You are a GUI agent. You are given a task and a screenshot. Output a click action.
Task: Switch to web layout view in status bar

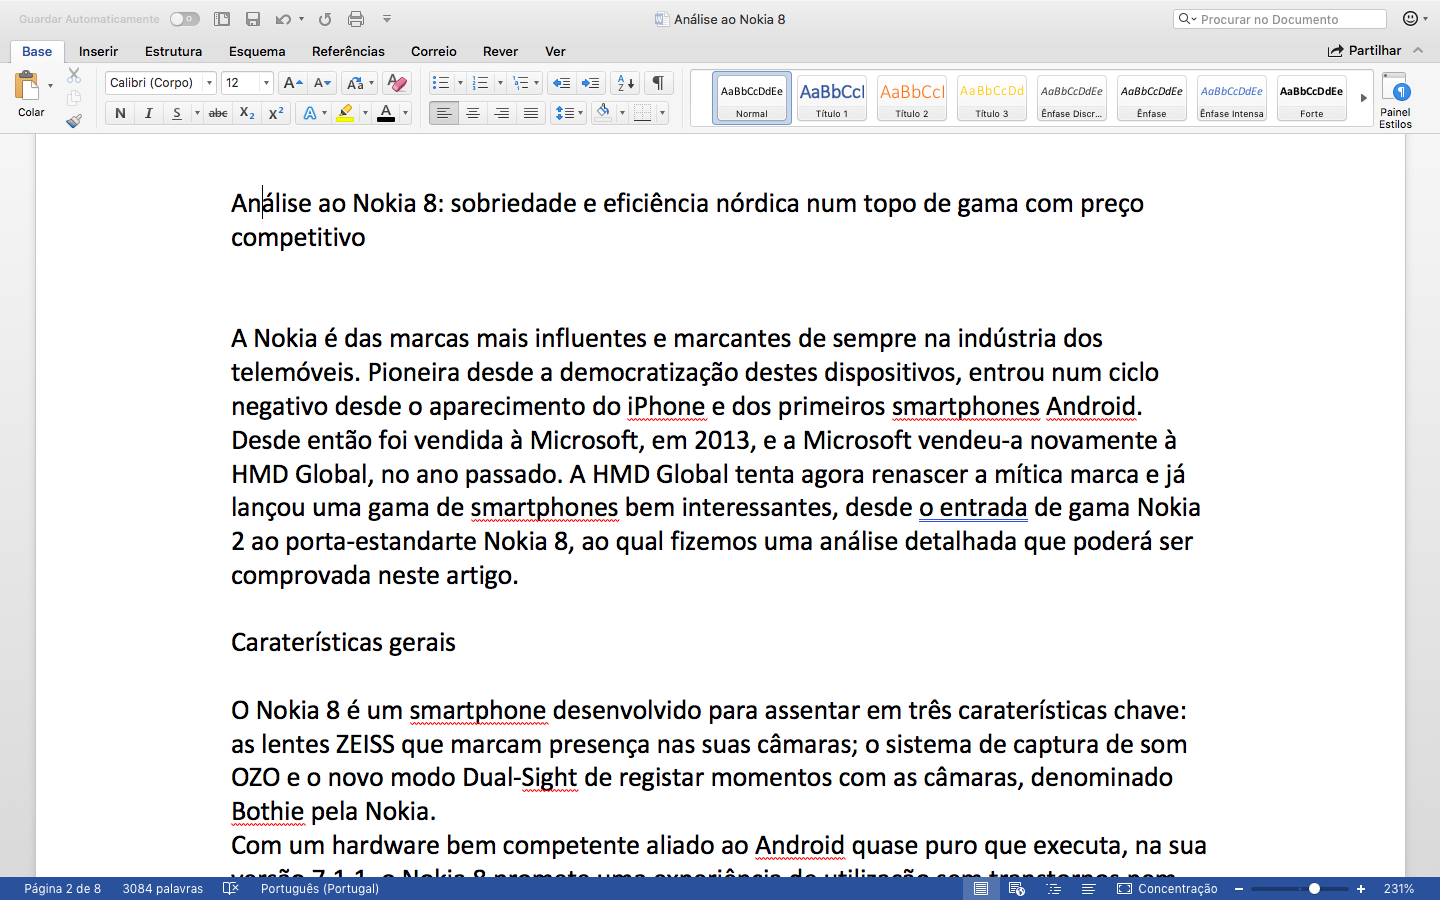[x=1017, y=888]
